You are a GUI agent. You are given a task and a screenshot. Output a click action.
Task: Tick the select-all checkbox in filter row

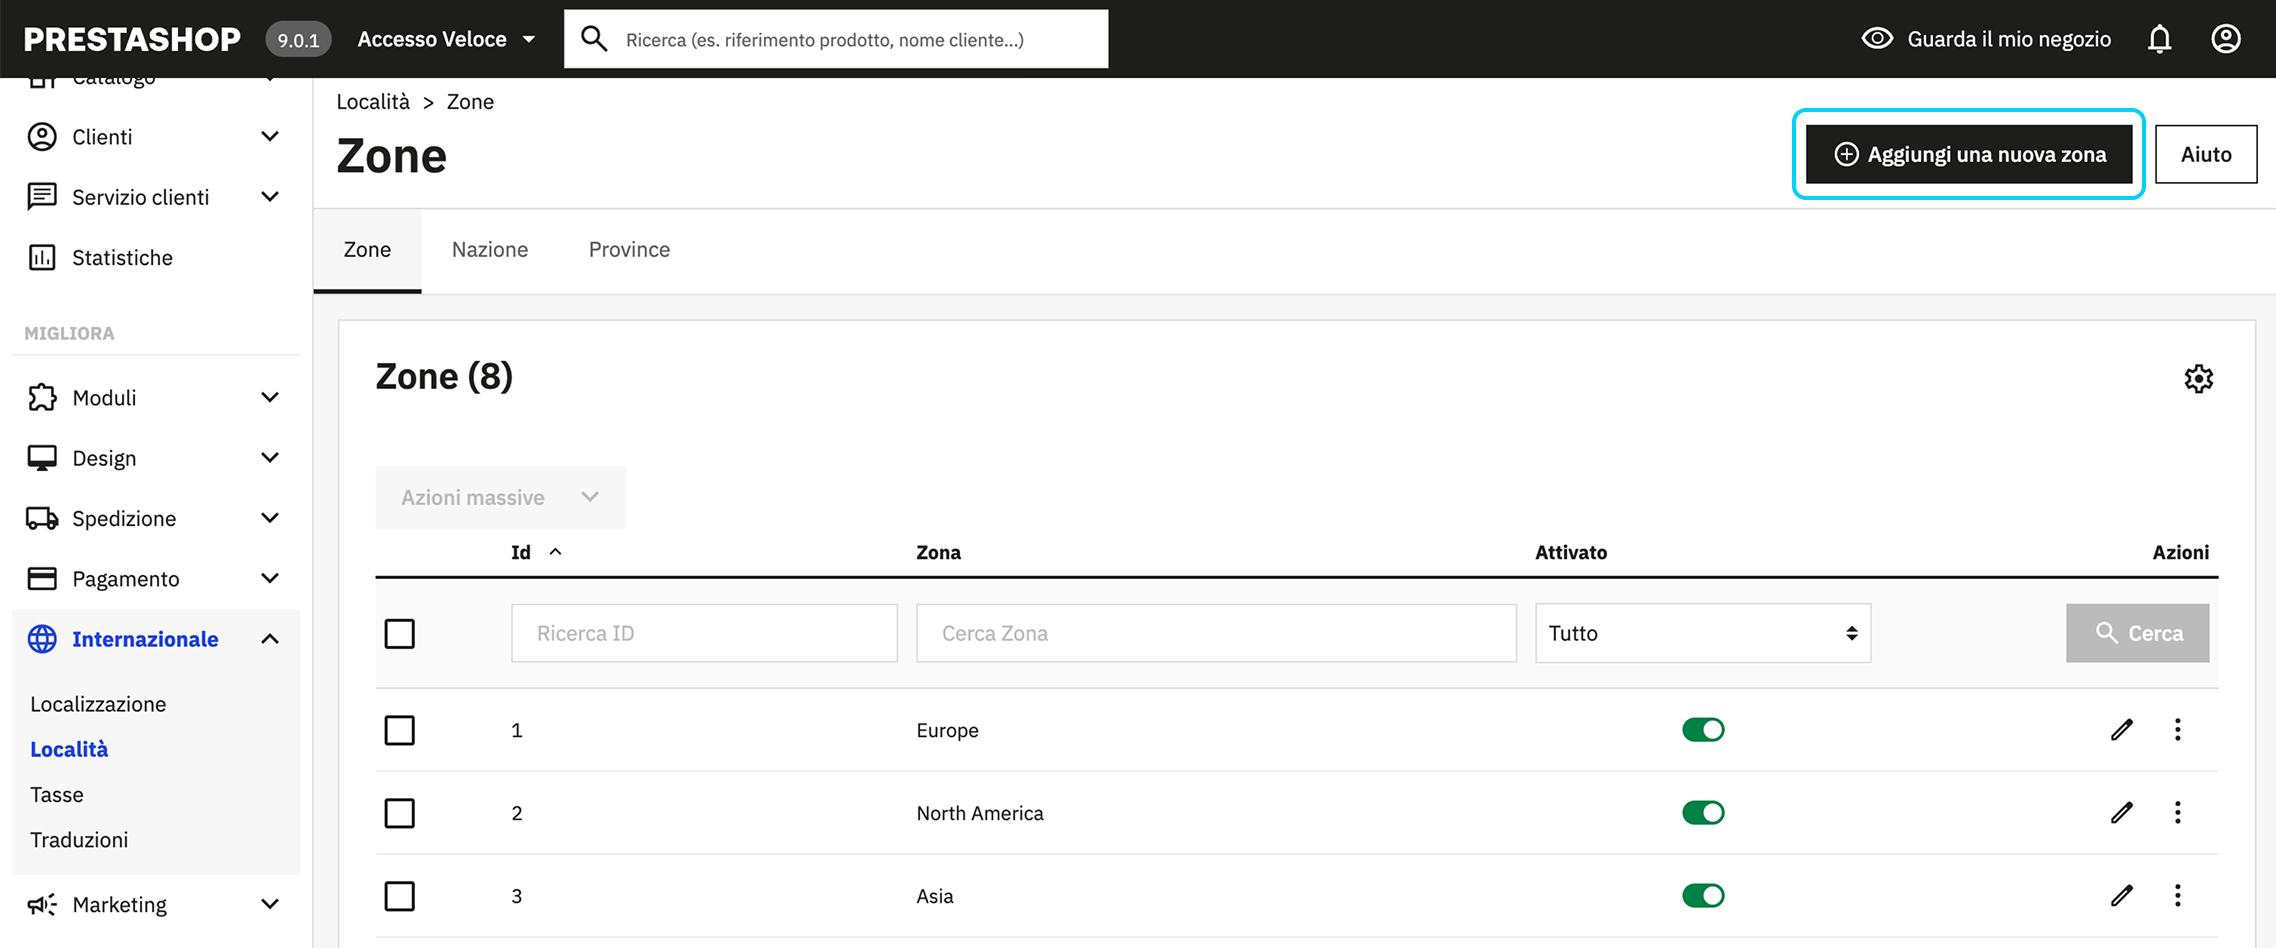click(x=400, y=634)
